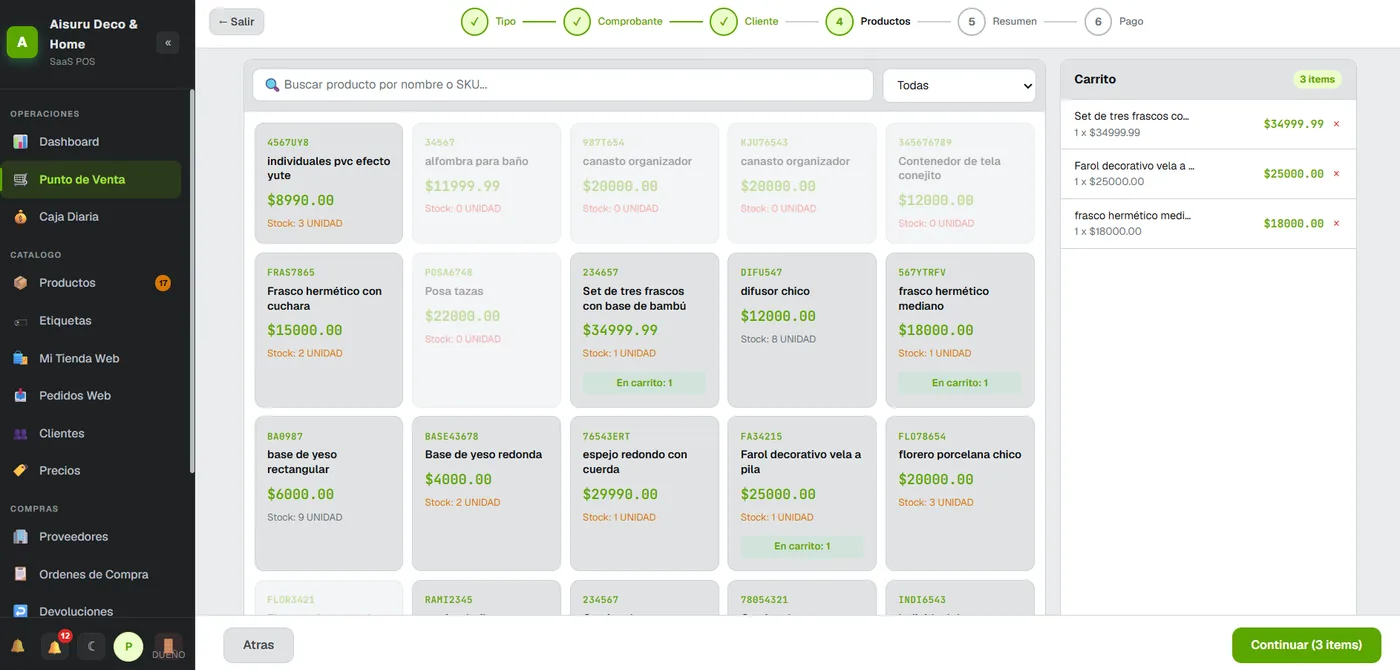Screen dimensions: 1400x670
Task: Go back to the Cliente step
Action: point(745,21)
